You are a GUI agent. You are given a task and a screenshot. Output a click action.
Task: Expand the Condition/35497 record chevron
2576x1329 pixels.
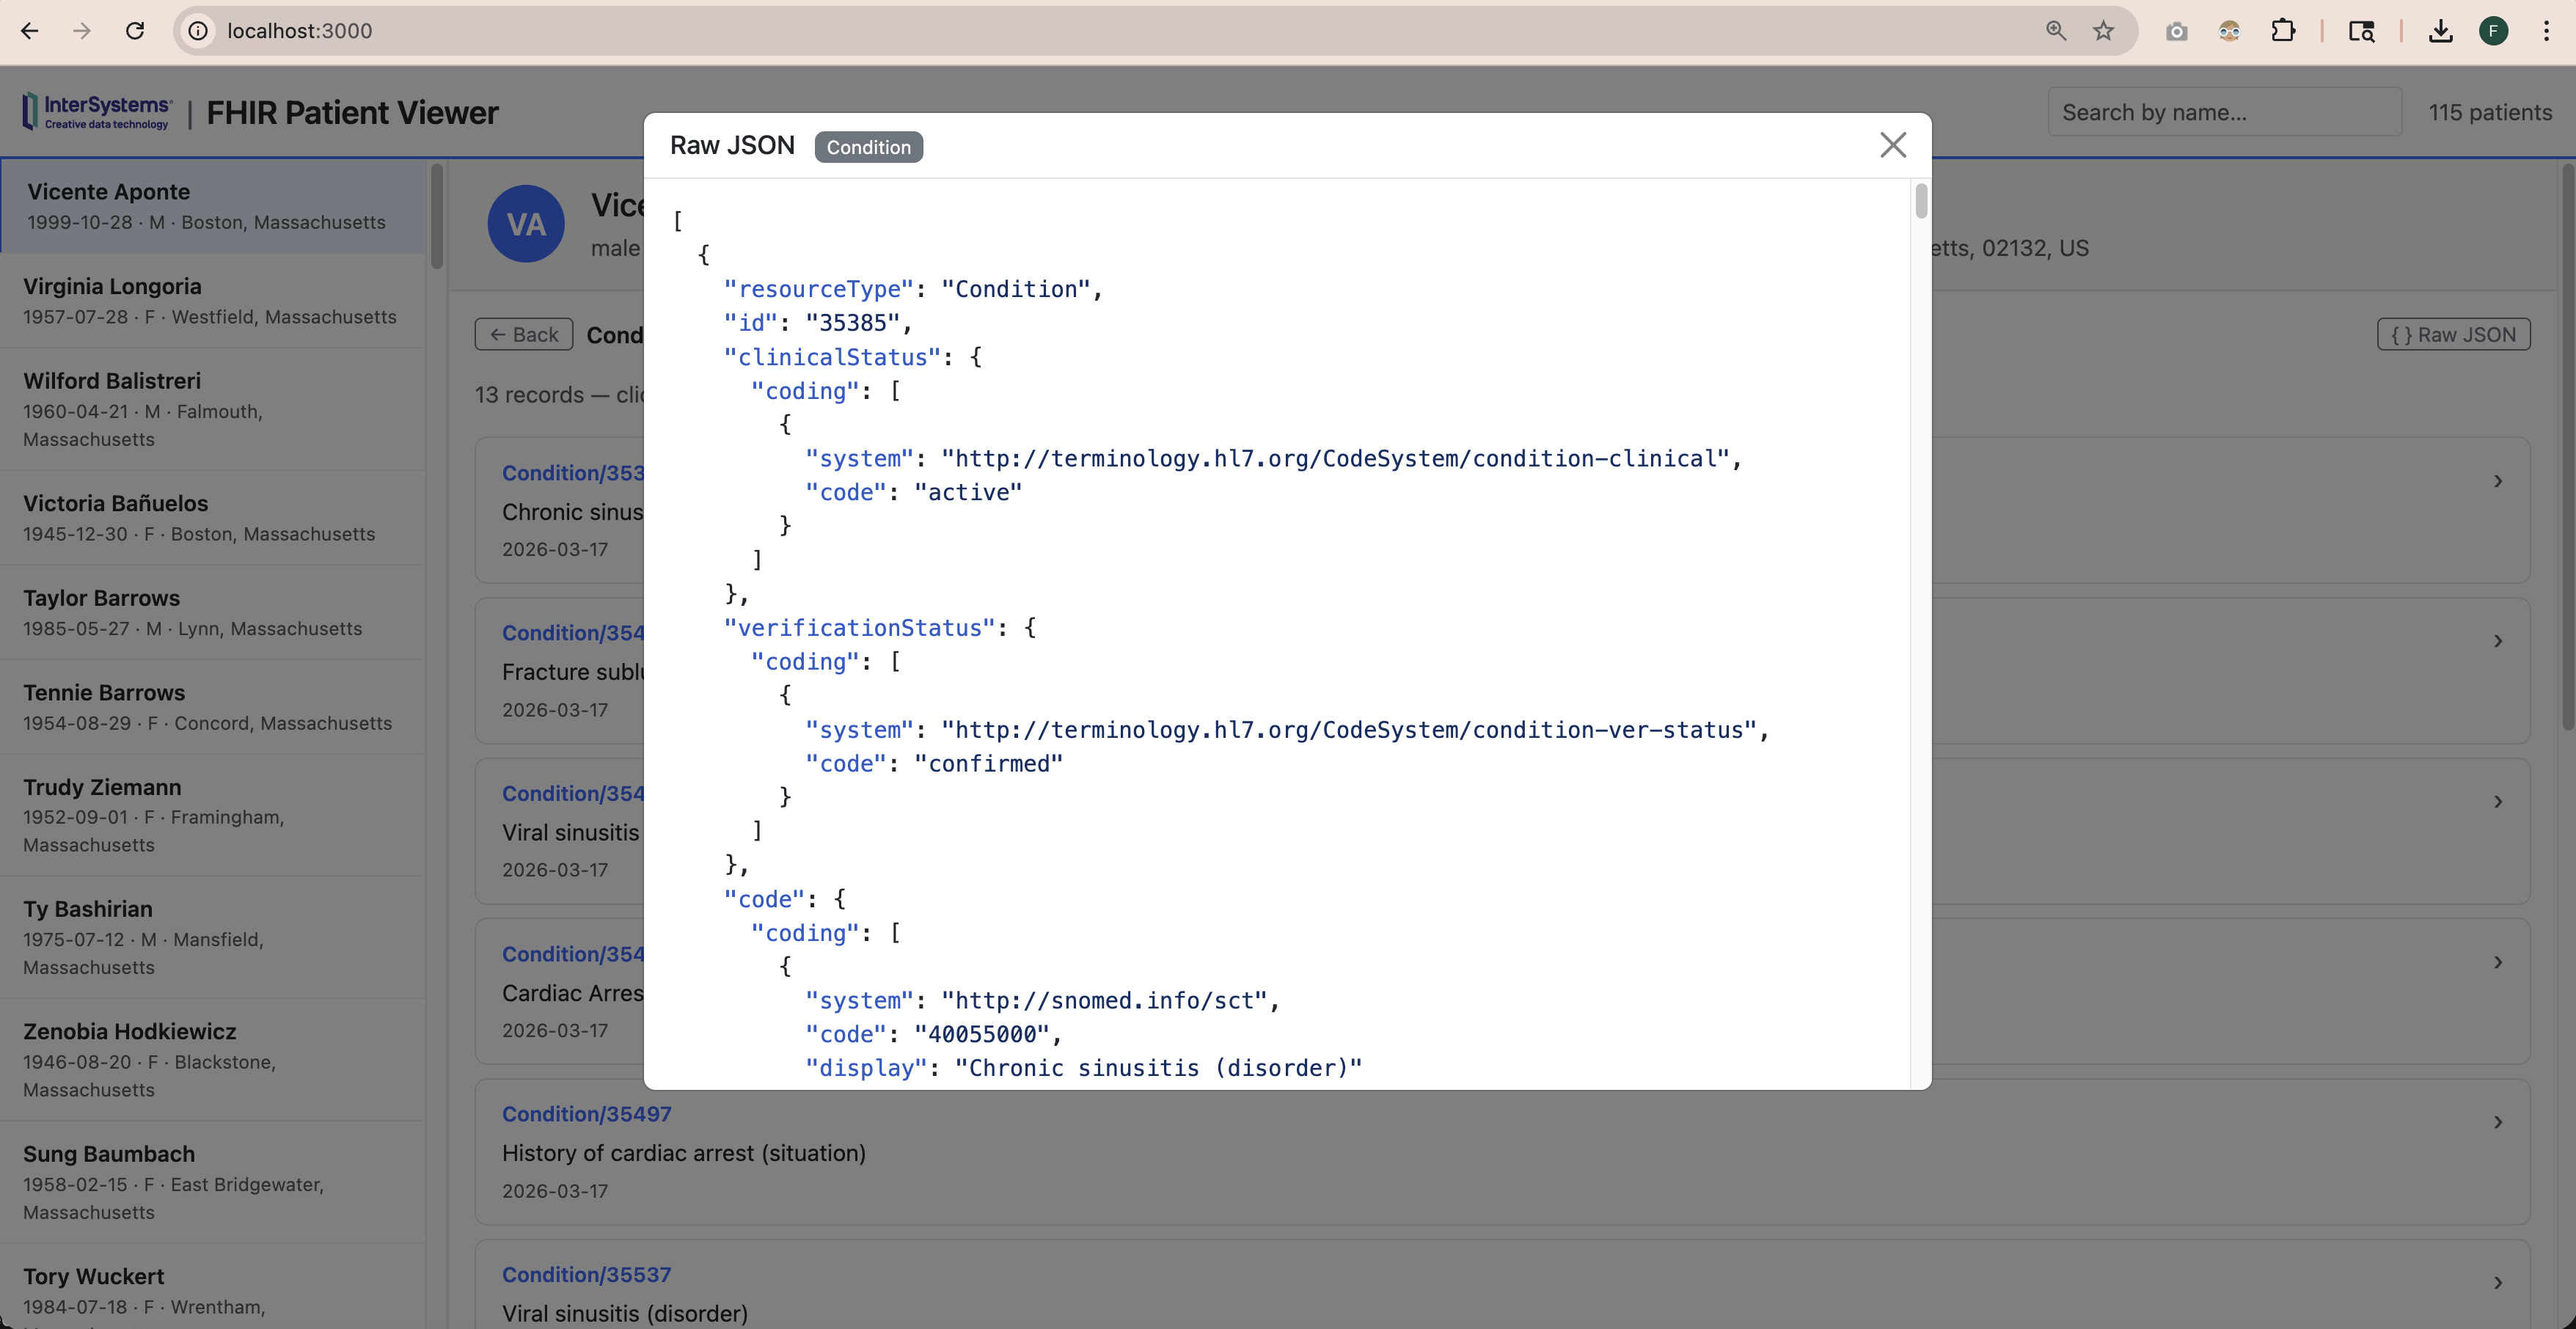2498,1123
